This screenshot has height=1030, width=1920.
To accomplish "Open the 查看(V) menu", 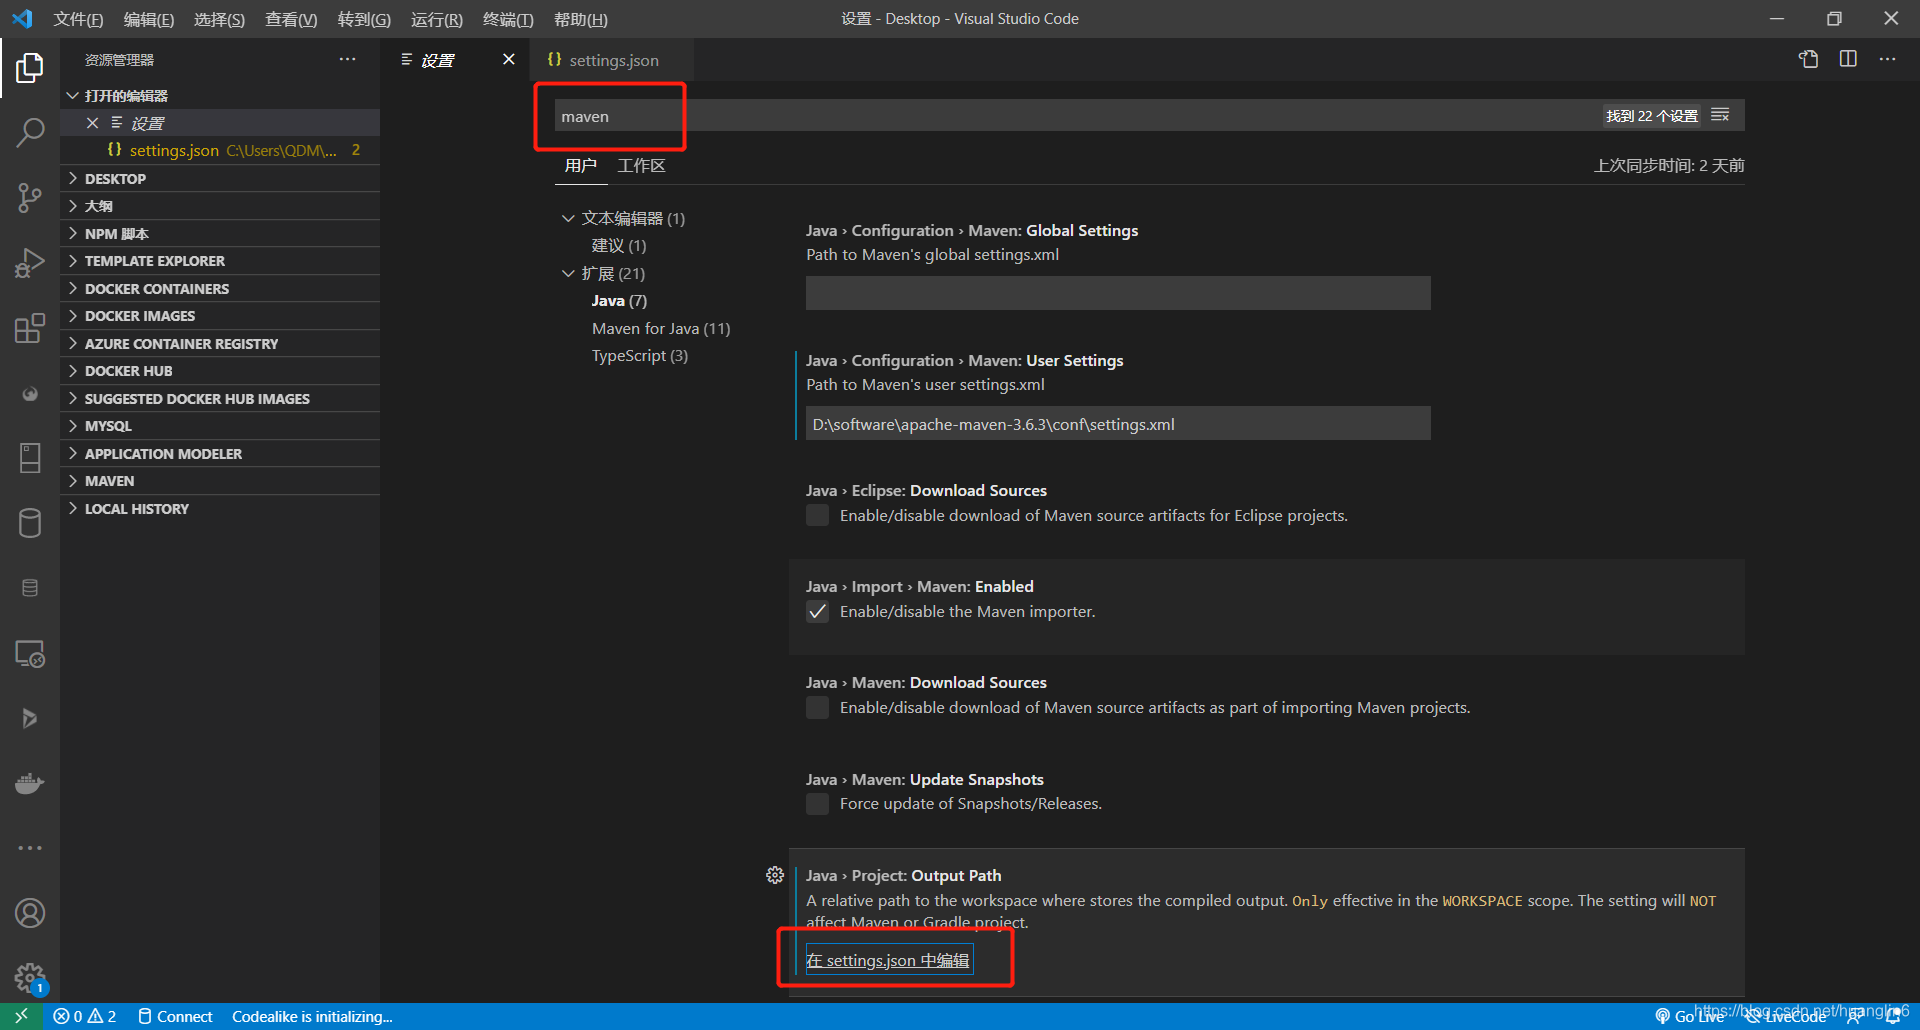I will [291, 19].
